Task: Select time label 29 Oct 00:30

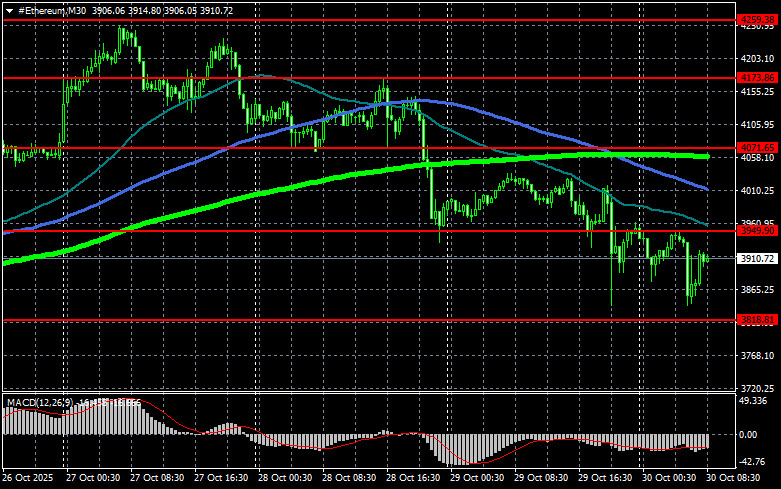Action: pyautogui.click(x=477, y=478)
